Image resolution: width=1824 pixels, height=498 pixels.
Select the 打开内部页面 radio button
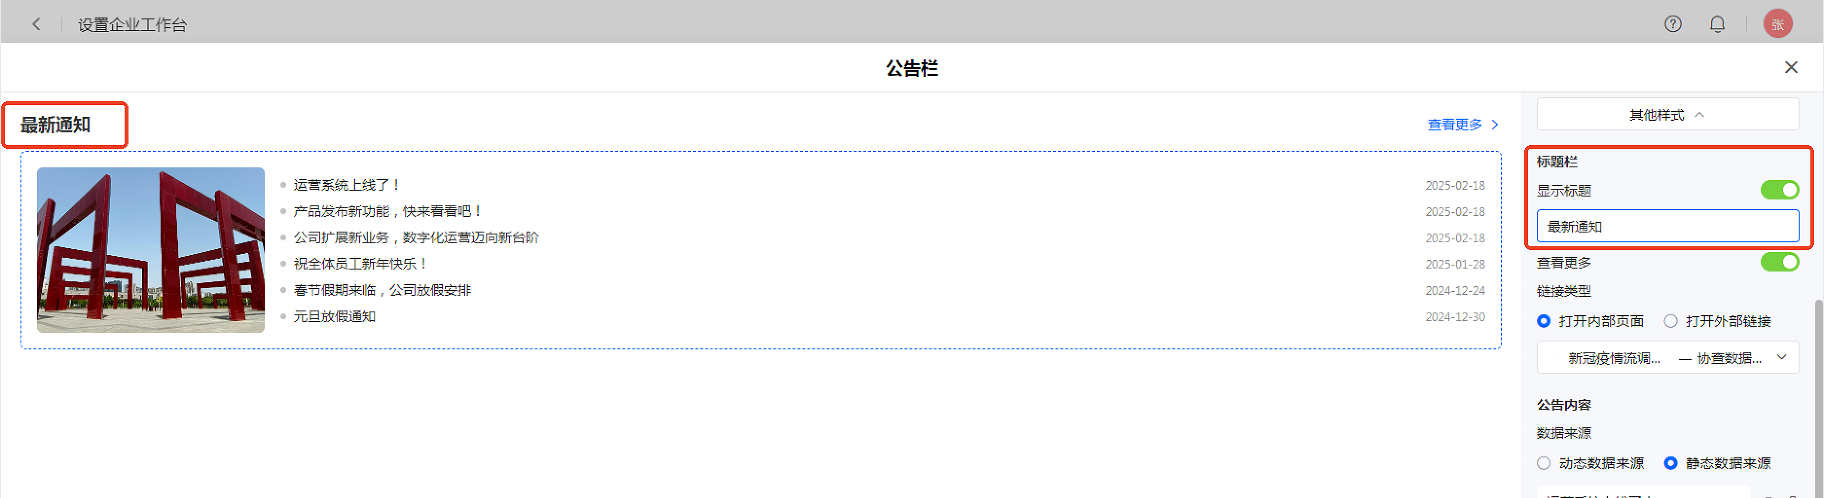tap(1544, 321)
